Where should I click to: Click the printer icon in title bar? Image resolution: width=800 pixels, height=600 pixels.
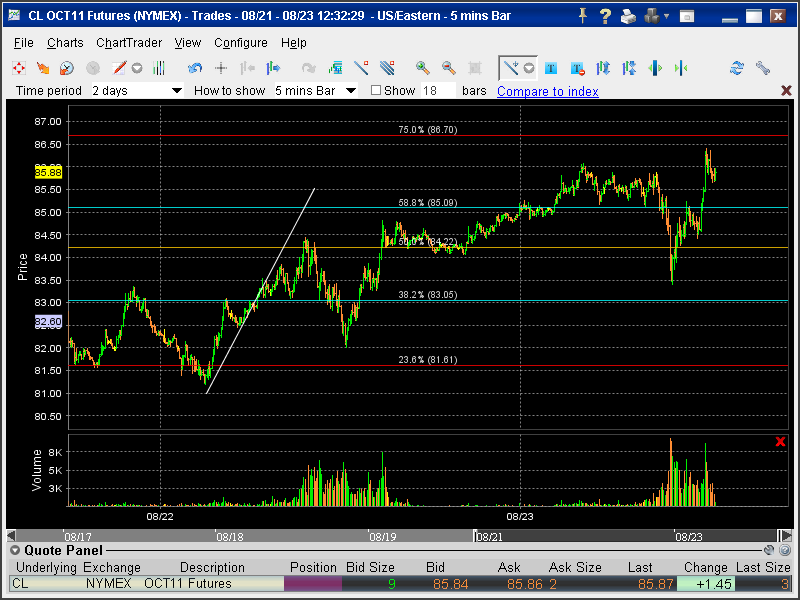coord(629,16)
